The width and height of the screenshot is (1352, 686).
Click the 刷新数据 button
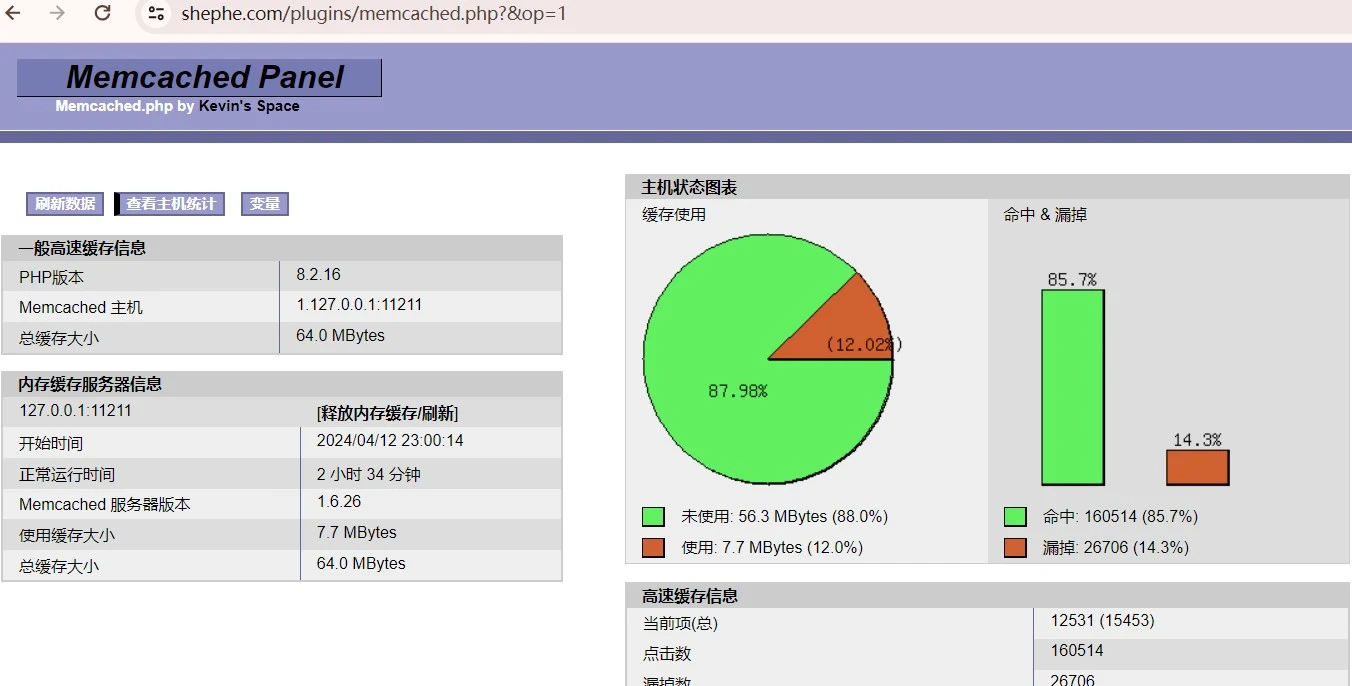[x=64, y=203]
